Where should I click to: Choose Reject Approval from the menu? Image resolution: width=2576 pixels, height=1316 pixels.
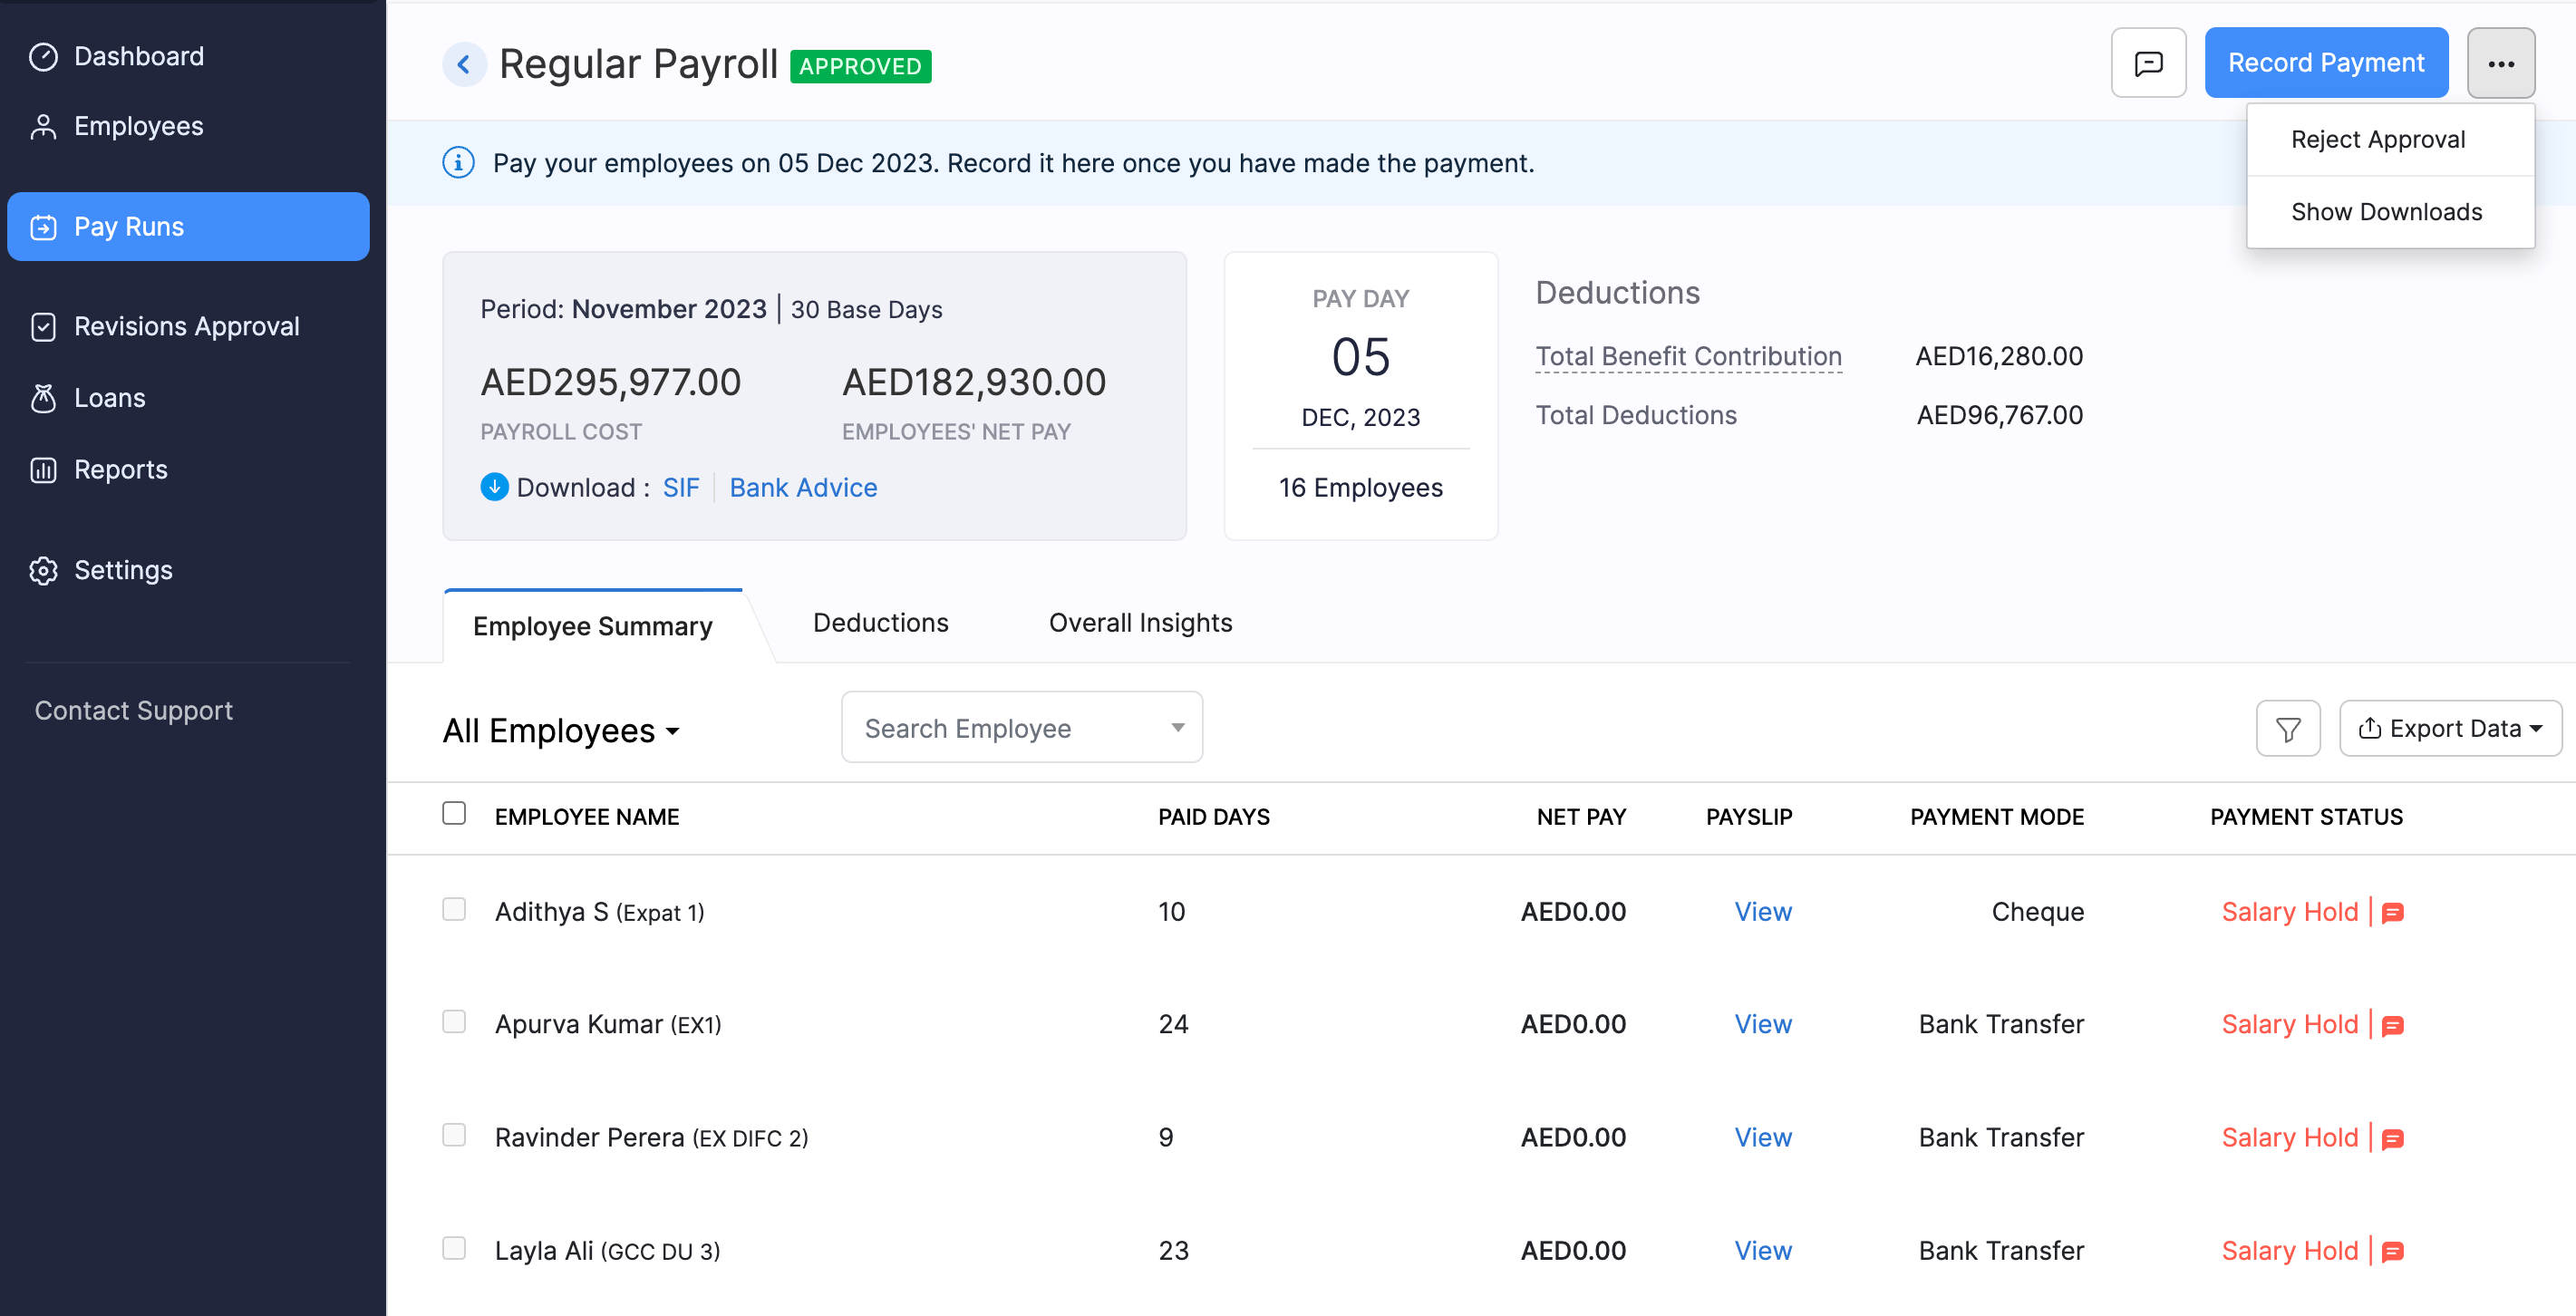tap(2379, 139)
